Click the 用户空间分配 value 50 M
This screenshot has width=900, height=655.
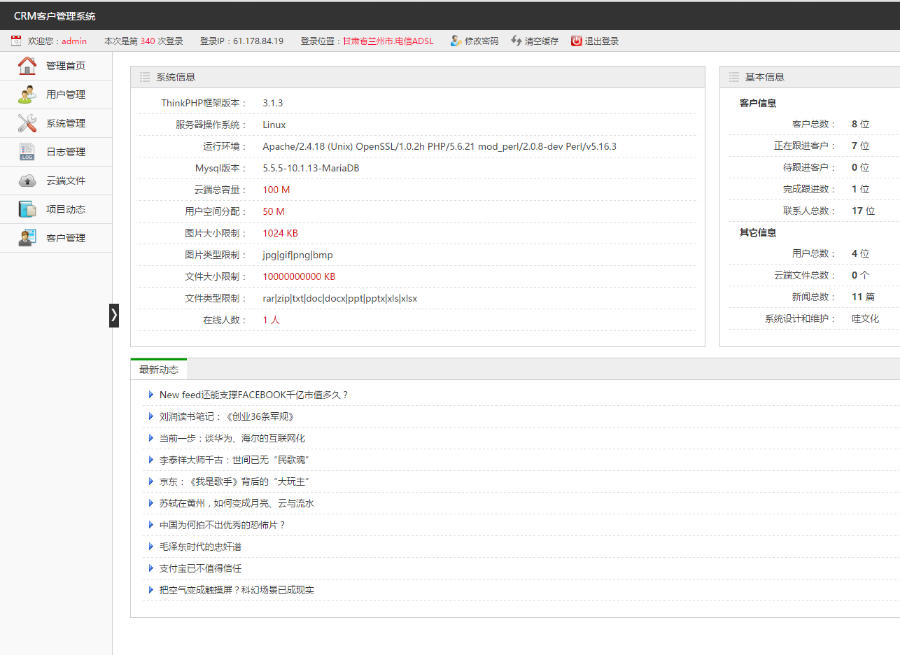coord(273,212)
